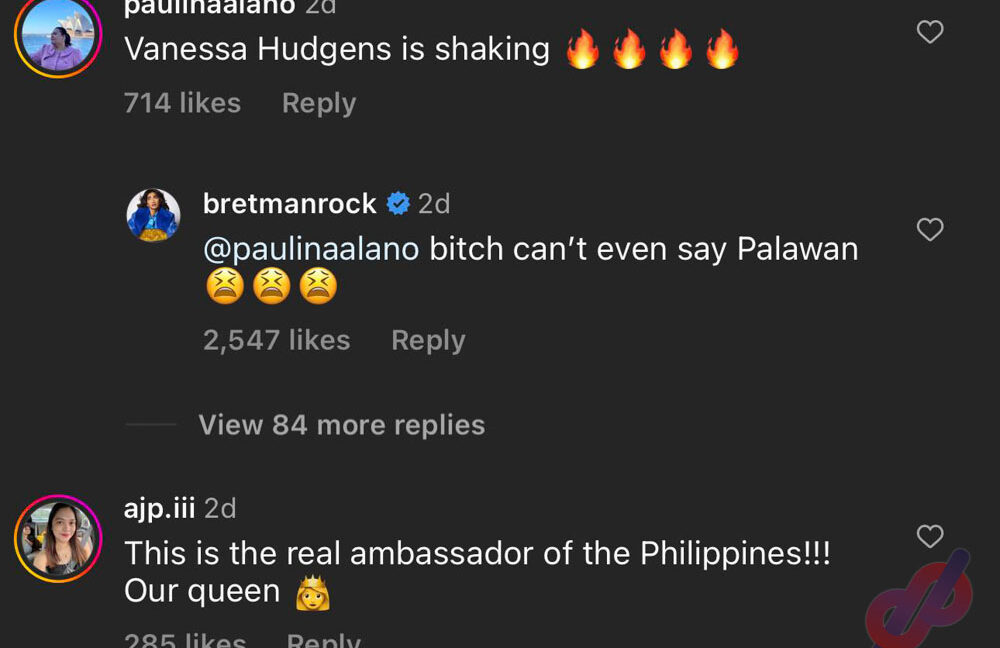The image size is (1000, 648).
Task: Like paulinaalano's Vanessa Hudgens comment
Action: click(930, 32)
